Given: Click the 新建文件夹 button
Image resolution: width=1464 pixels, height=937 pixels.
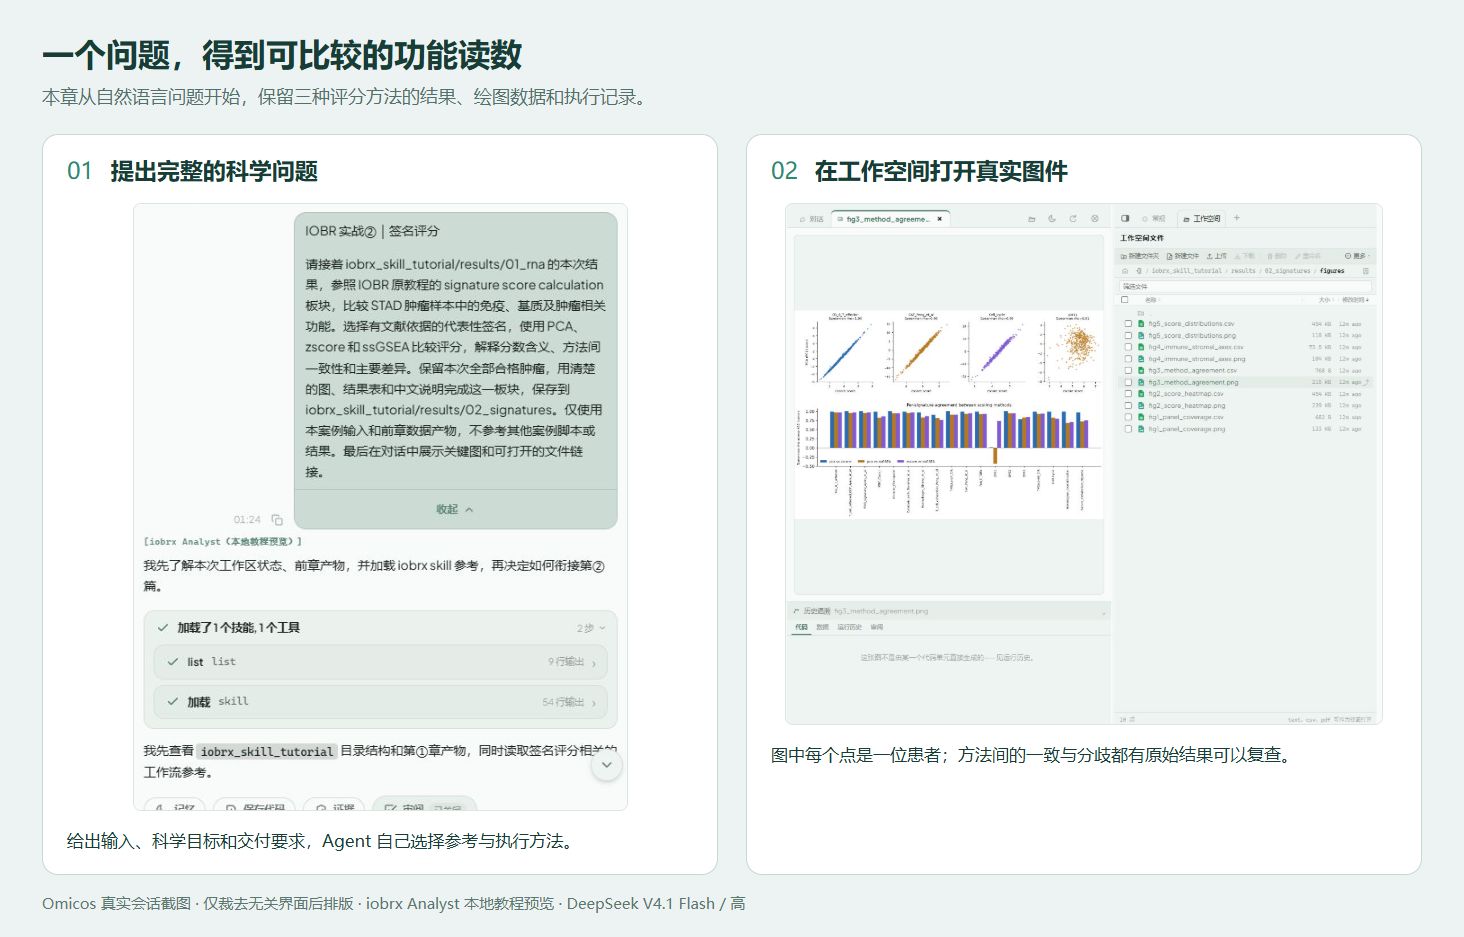Looking at the screenshot, I should pos(1140,256).
